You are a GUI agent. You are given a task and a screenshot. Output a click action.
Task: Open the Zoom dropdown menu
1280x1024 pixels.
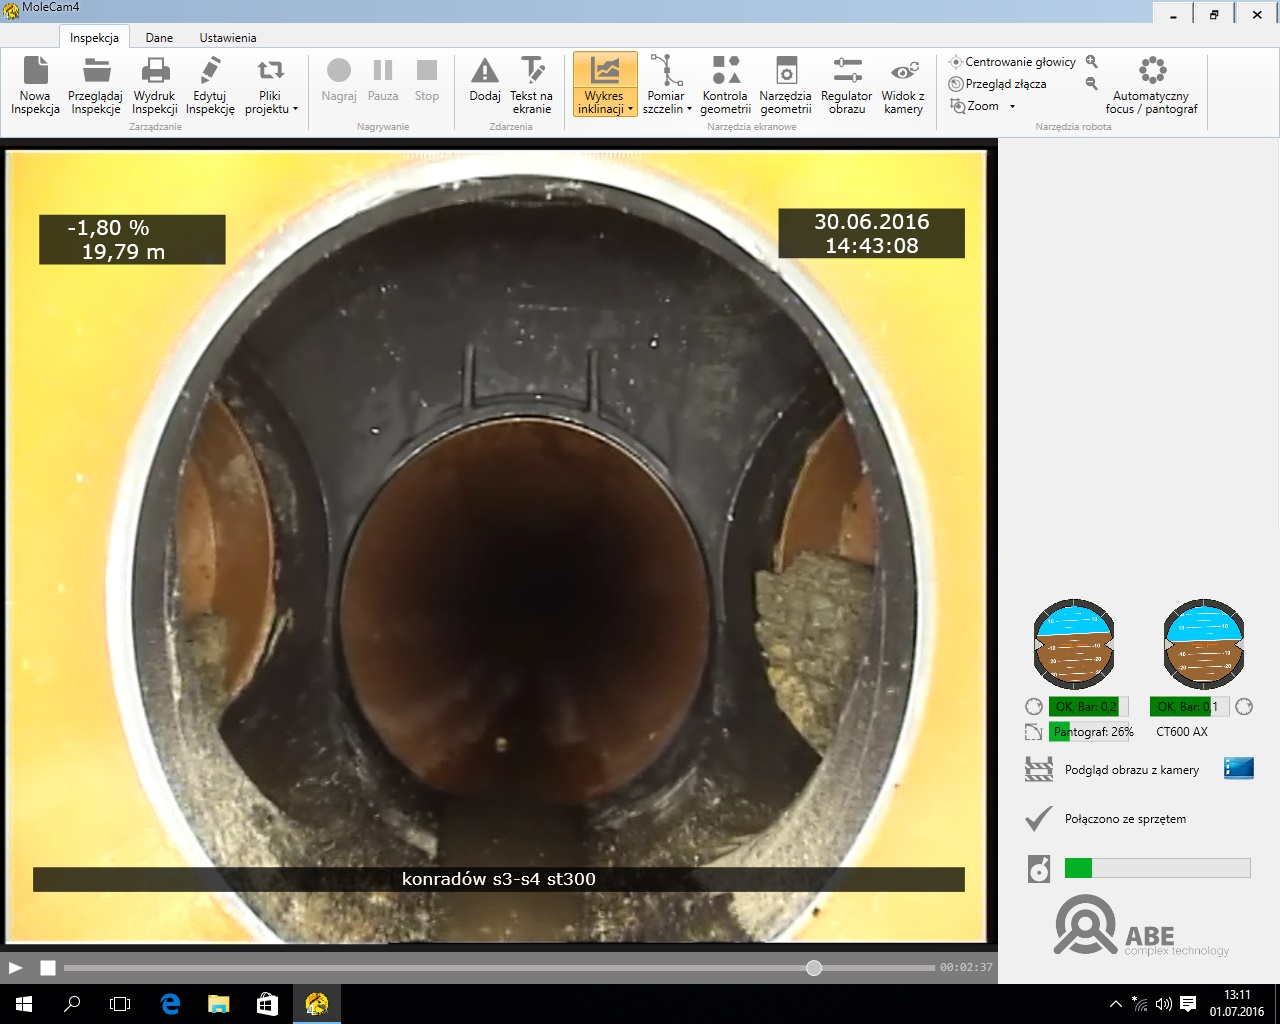[x=1012, y=106]
